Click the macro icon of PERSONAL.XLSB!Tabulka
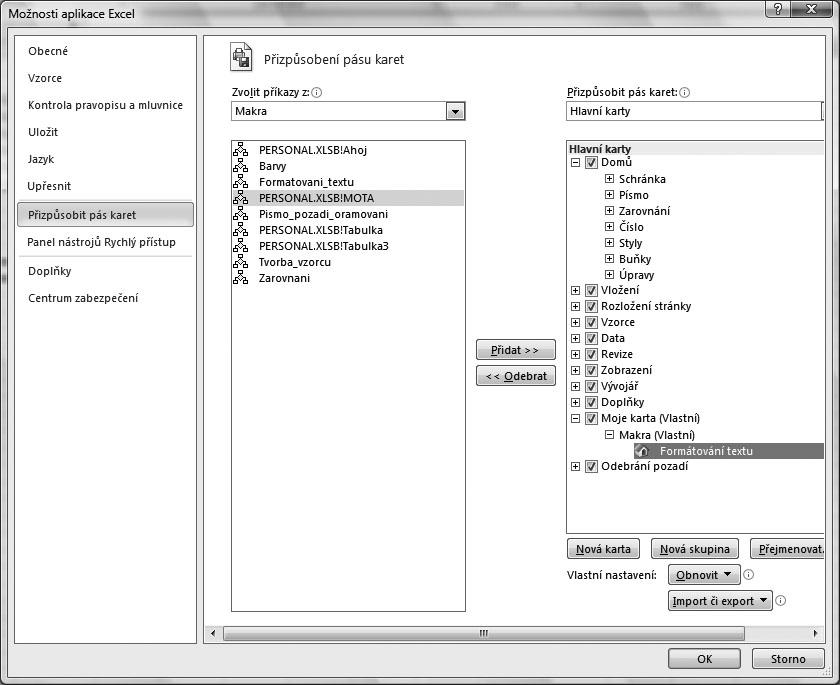This screenshot has height=685, width=840. (241, 230)
